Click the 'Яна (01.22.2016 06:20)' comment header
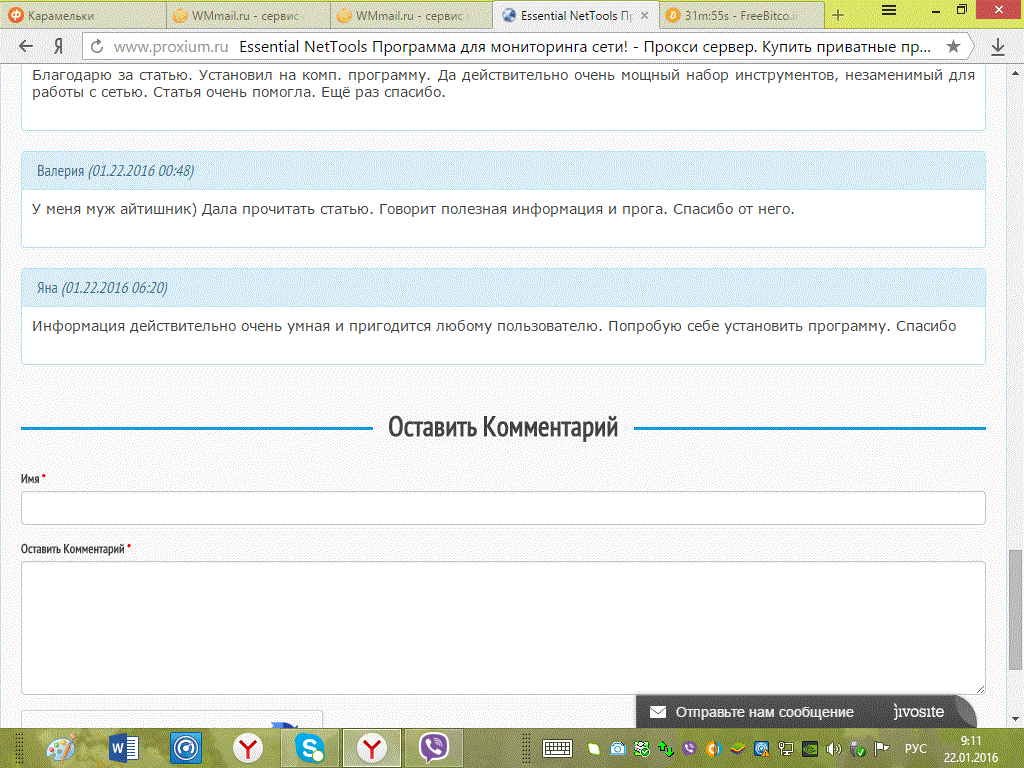 pyautogui.click(x=503, y=288)
